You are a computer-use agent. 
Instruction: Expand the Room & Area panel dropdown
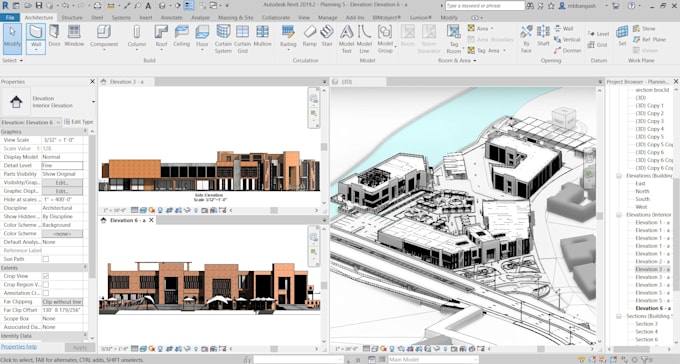tap(457, 60)
